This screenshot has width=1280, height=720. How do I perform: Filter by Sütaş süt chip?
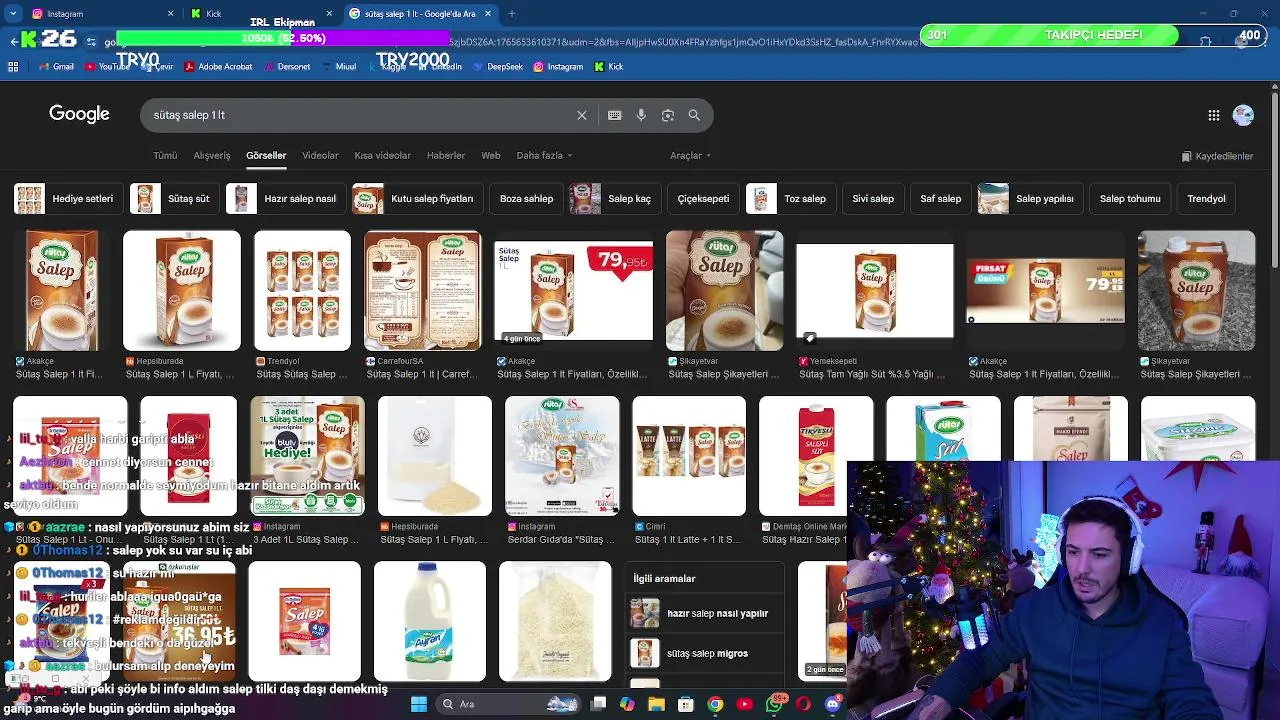coord(174,198)
